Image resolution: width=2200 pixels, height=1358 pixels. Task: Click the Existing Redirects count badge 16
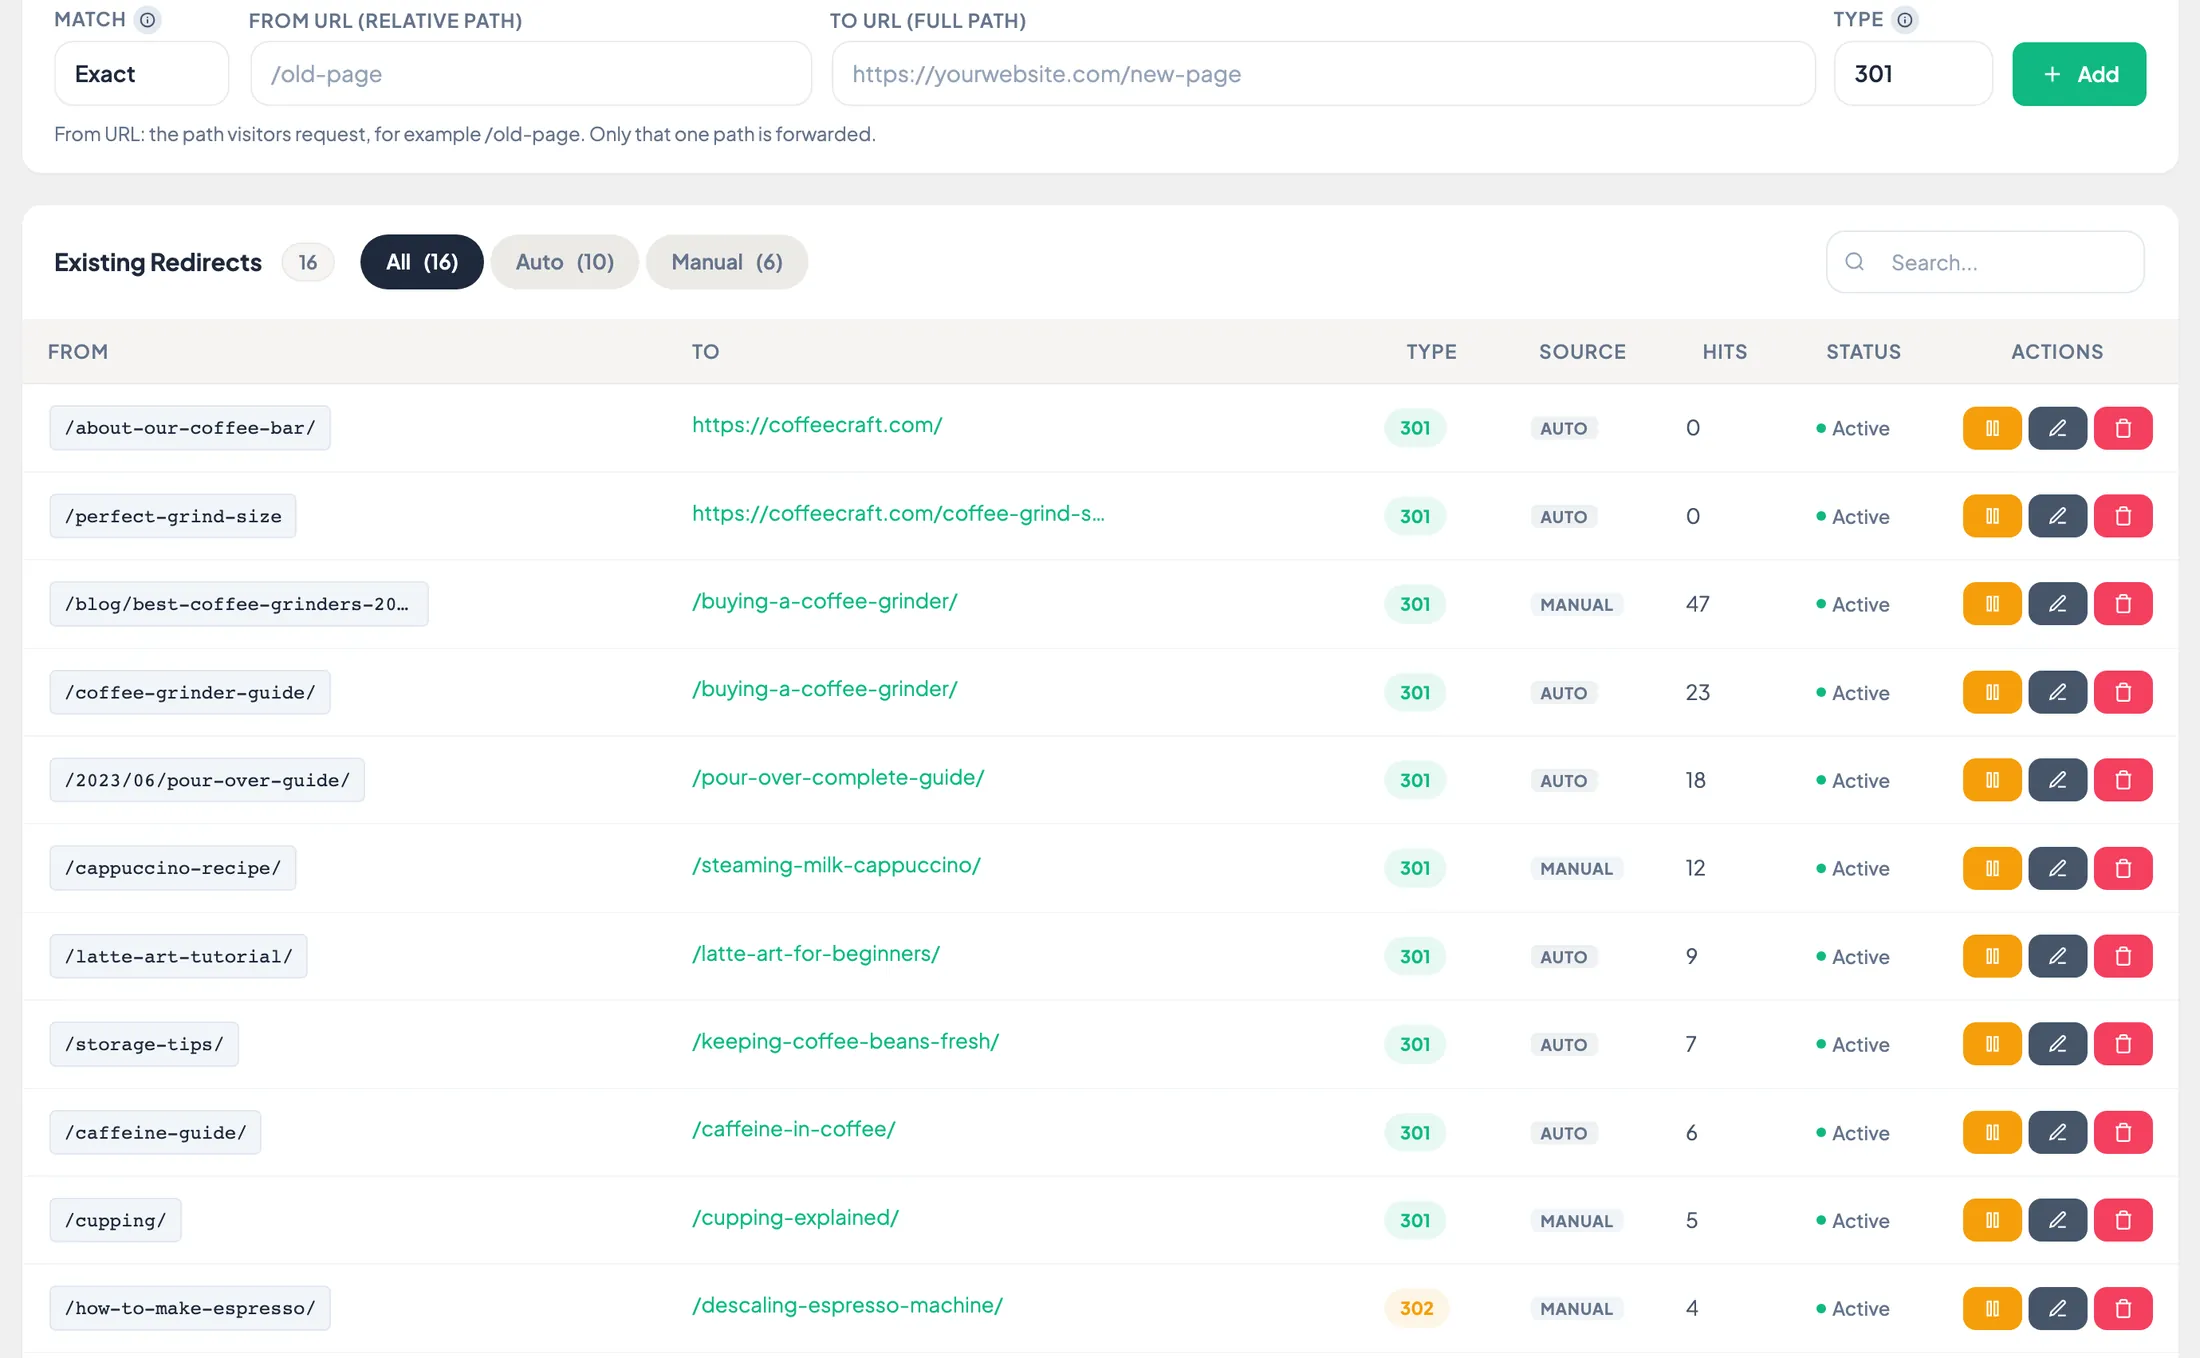coord(308,262)
